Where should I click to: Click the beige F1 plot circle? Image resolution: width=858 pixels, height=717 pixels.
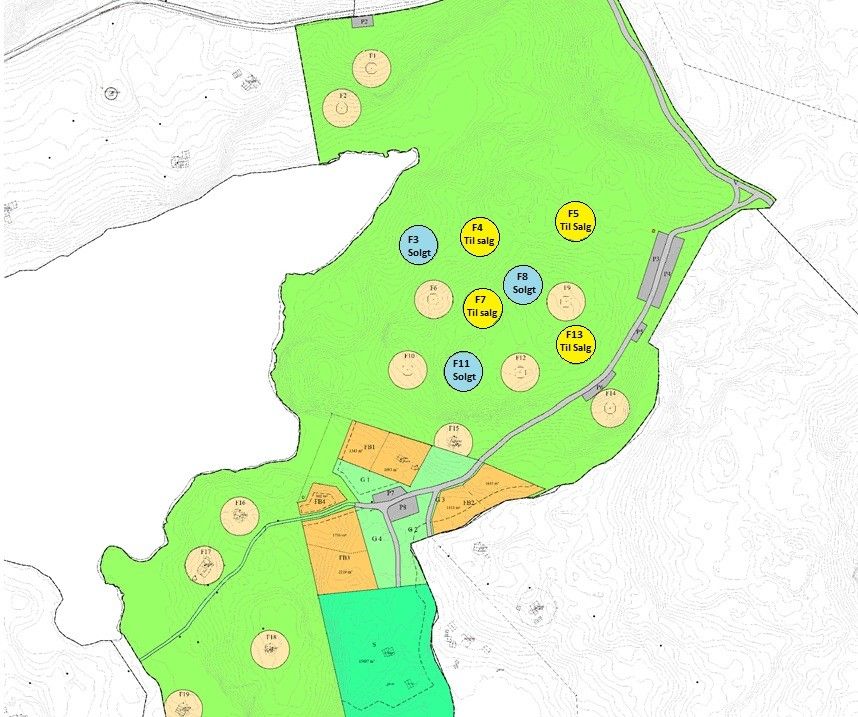[x=371, y=68]
